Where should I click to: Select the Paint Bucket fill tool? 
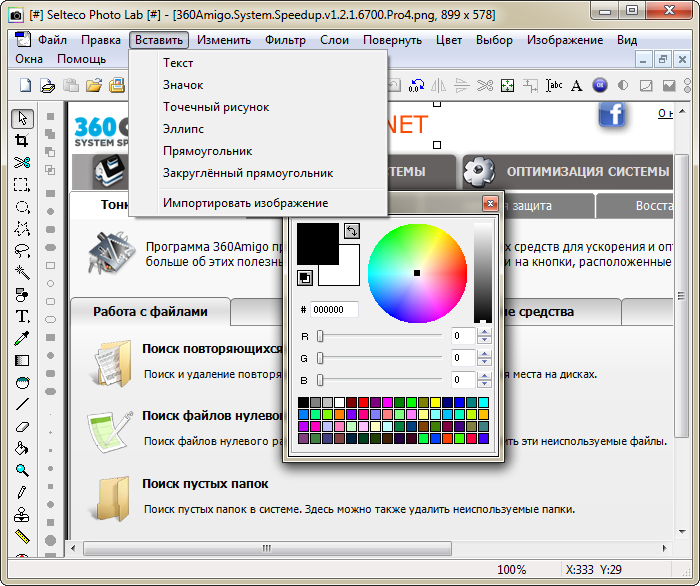click(22, 449)
